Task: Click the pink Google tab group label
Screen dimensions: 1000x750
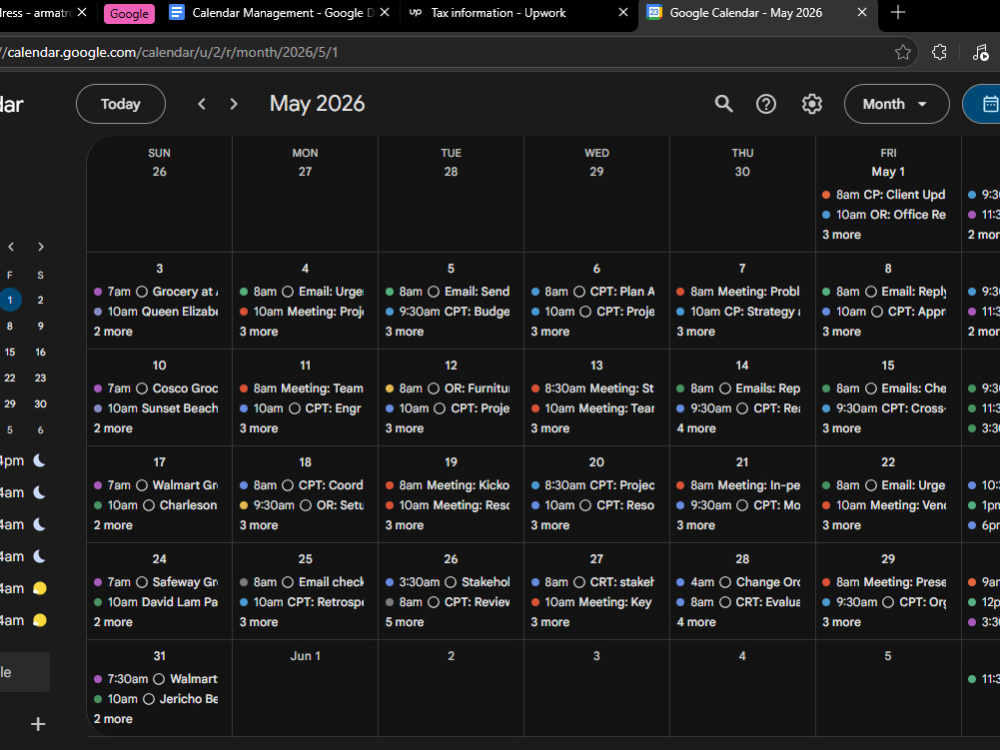Action: point(129,13)
